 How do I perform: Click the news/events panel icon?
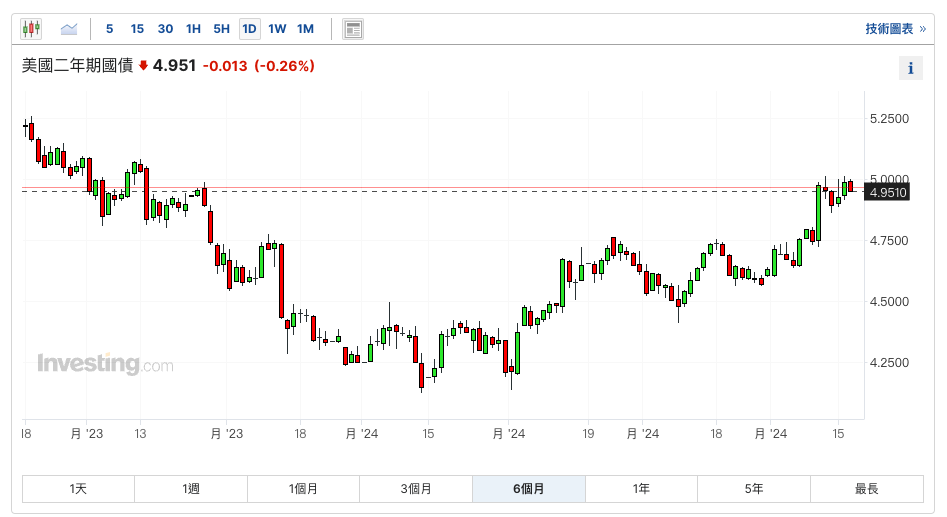[352, 29]
